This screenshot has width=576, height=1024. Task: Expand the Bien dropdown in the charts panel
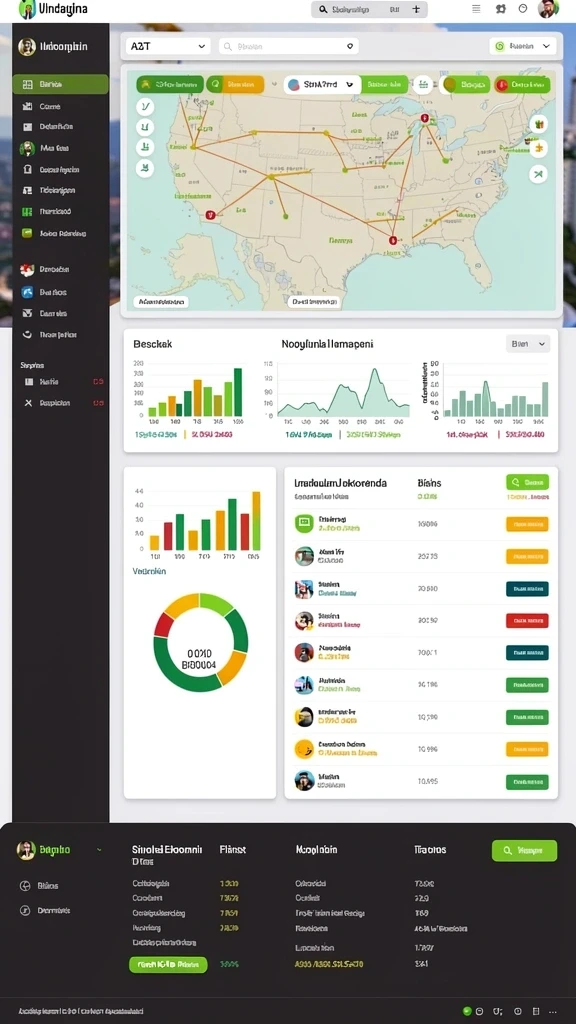(x=528, y=344)
